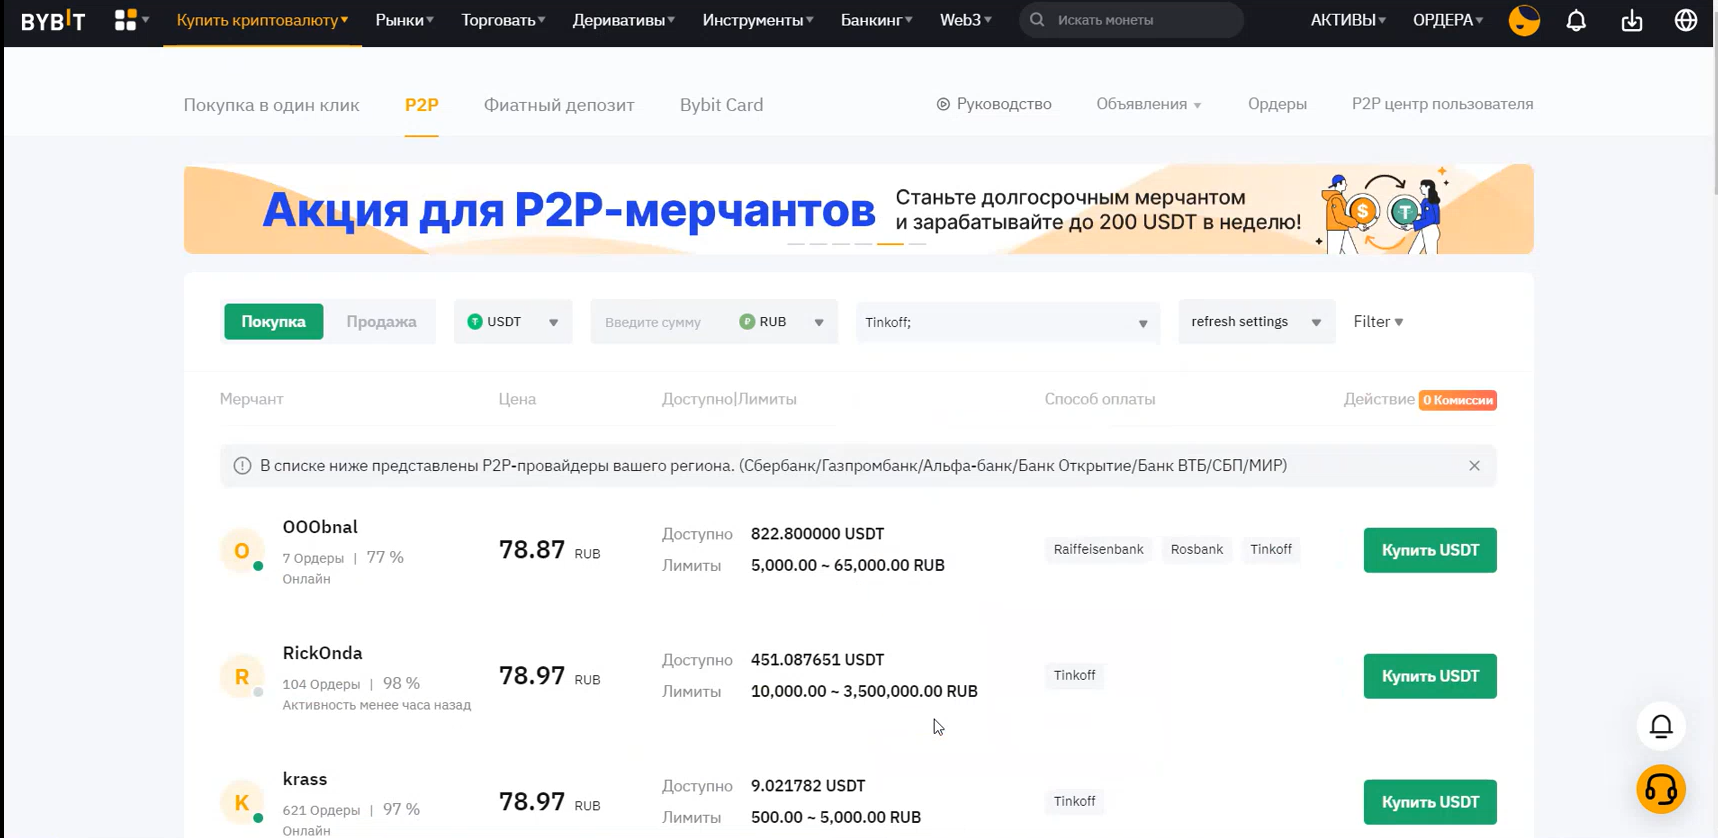Select the P2P tab
The width and height of the screenshot is (1718, 838).
(421, 105)
